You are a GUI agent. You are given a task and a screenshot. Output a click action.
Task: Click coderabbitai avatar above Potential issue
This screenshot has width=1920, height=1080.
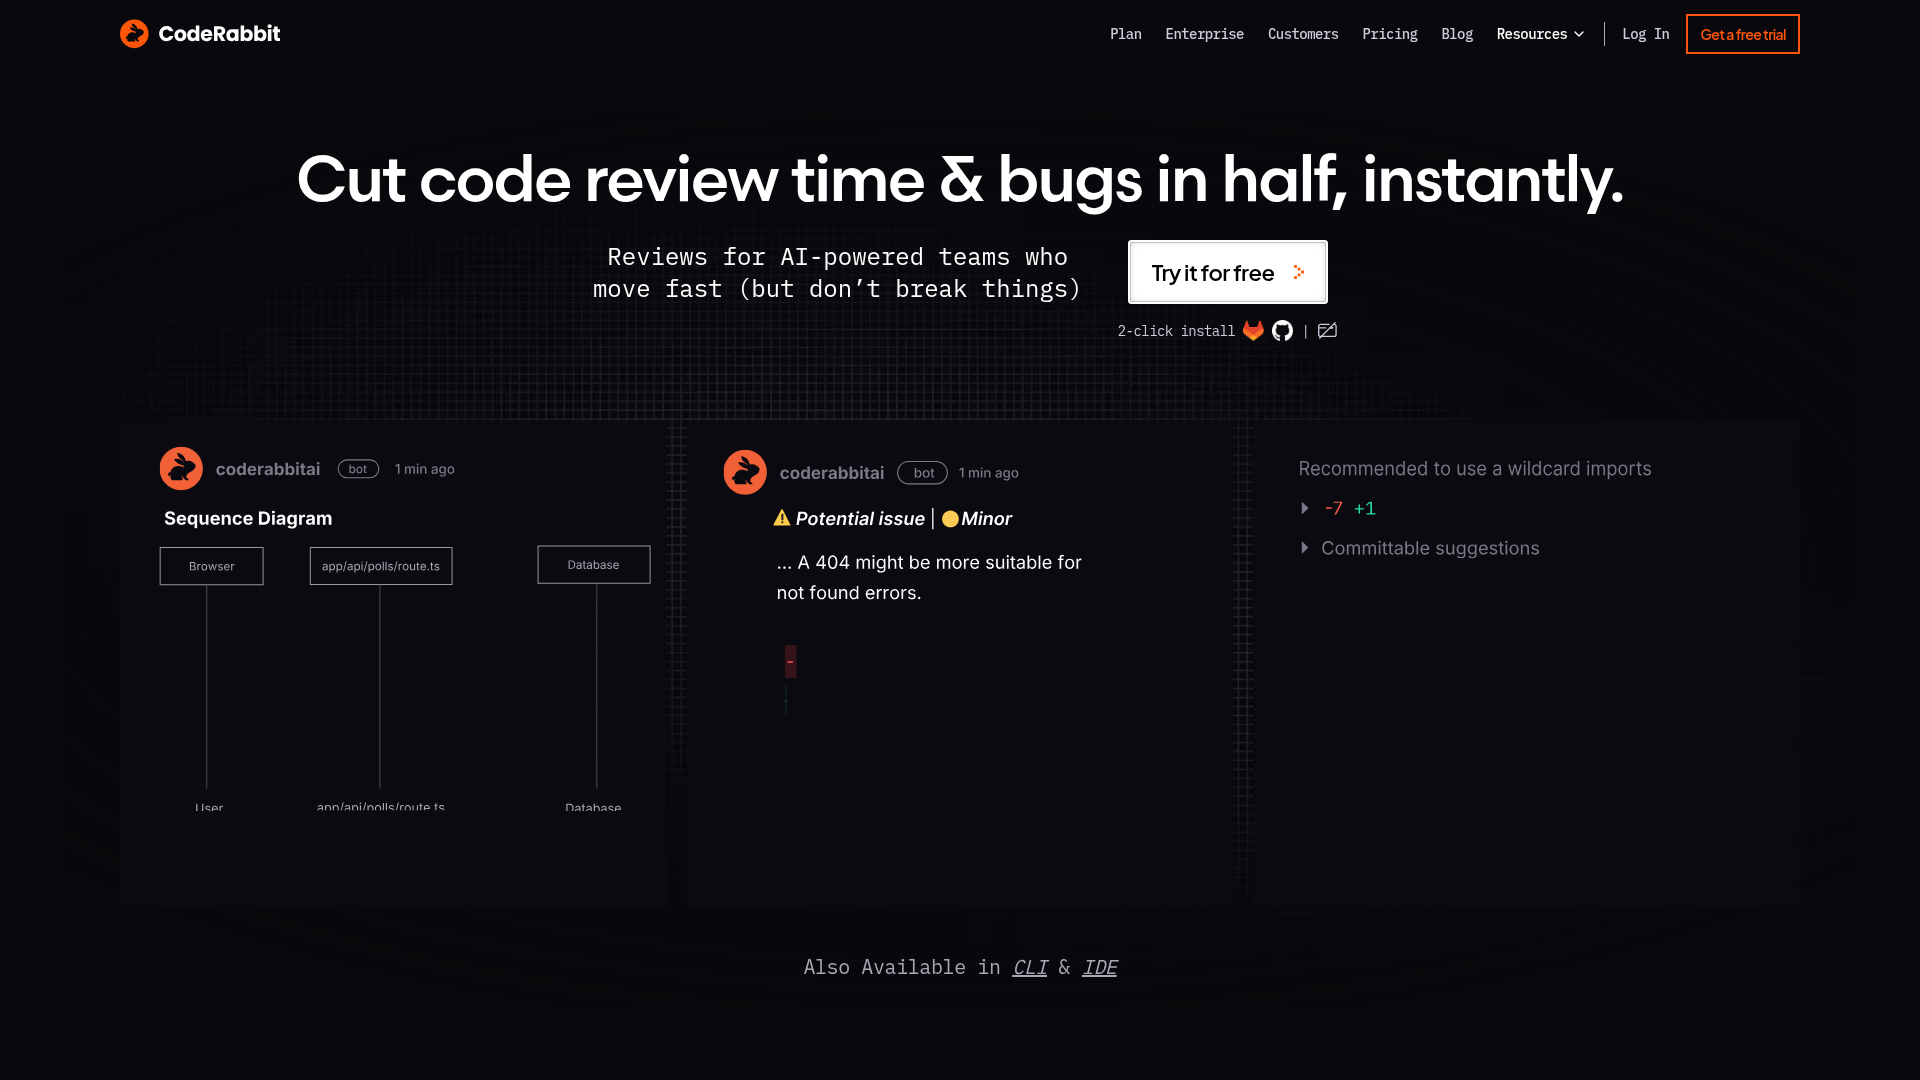[x=745, y=472]
